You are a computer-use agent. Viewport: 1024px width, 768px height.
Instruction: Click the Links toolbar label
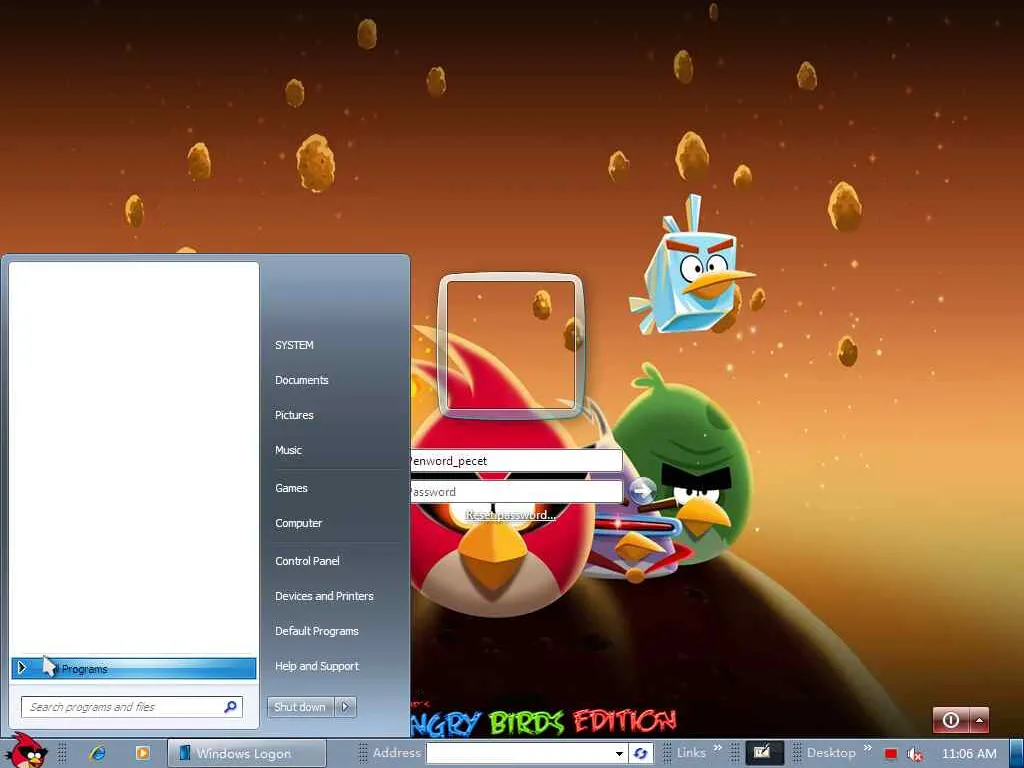click(691, 753)
